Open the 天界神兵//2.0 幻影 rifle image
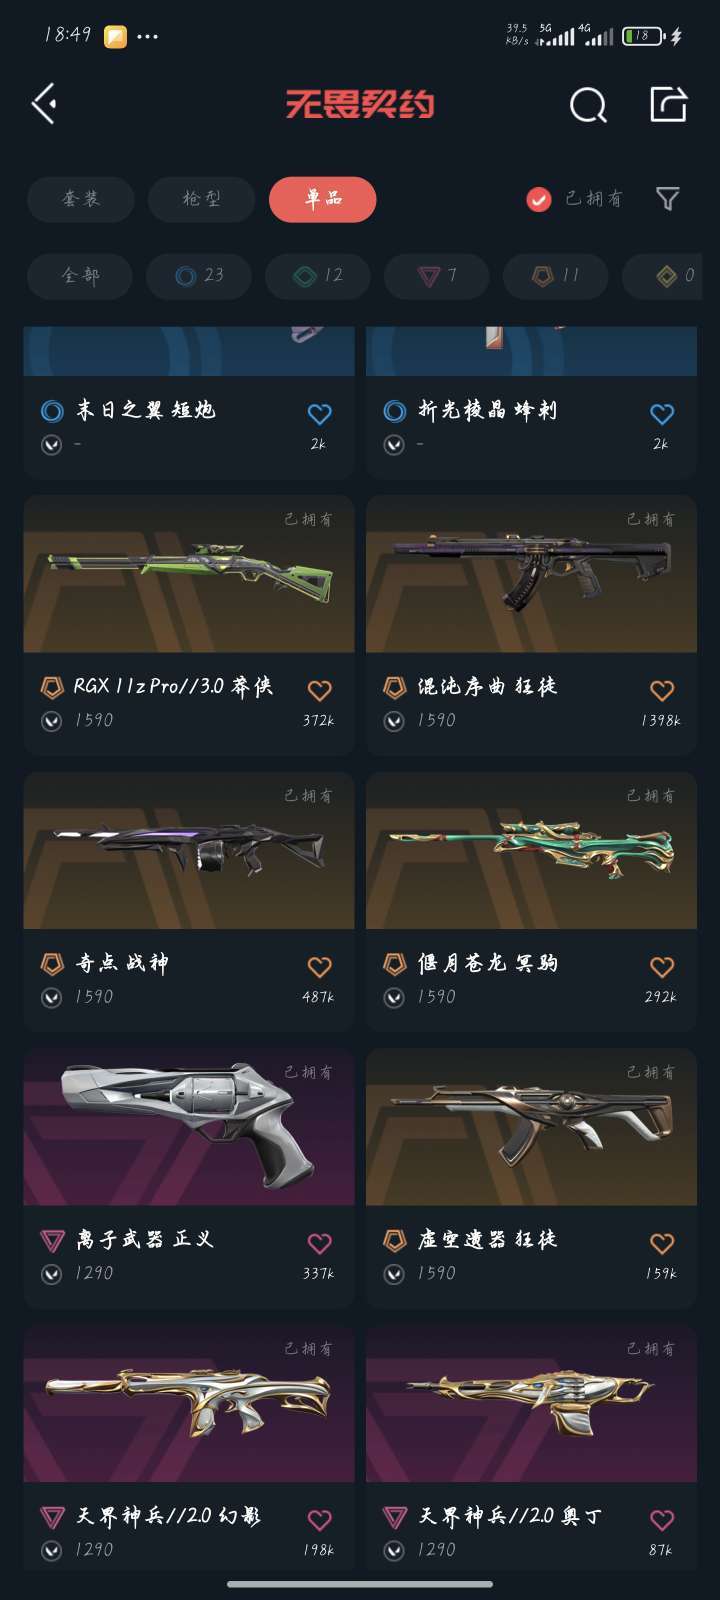Viewport: 720px width, 1600px height. point(189,1404)
